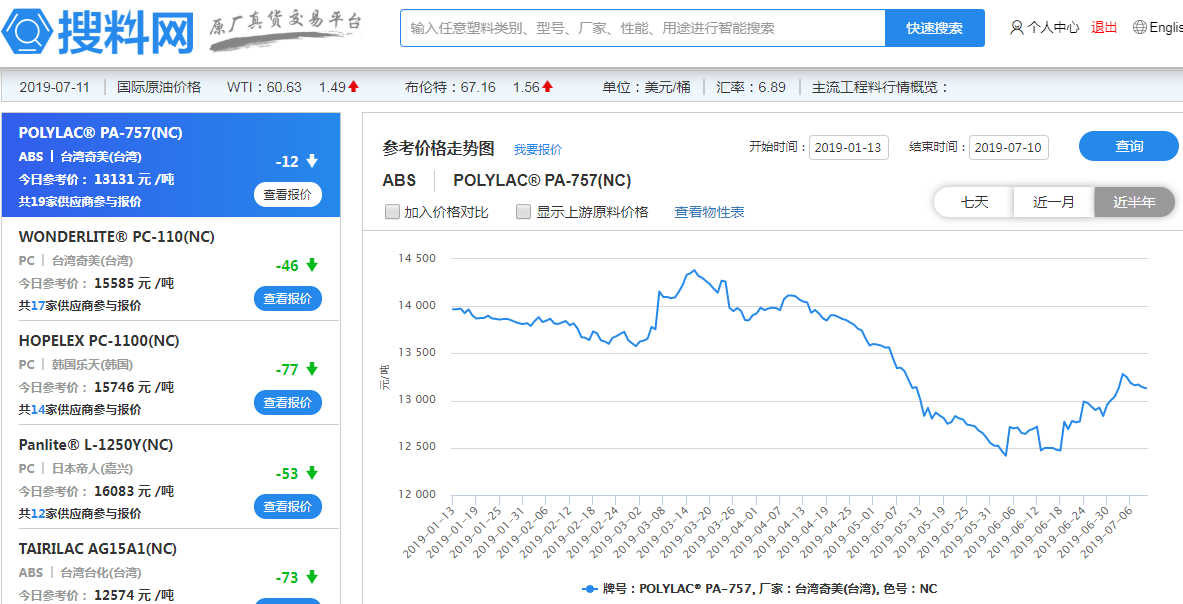
Task: Click the plastic search input field
Action: pos(642,28)
